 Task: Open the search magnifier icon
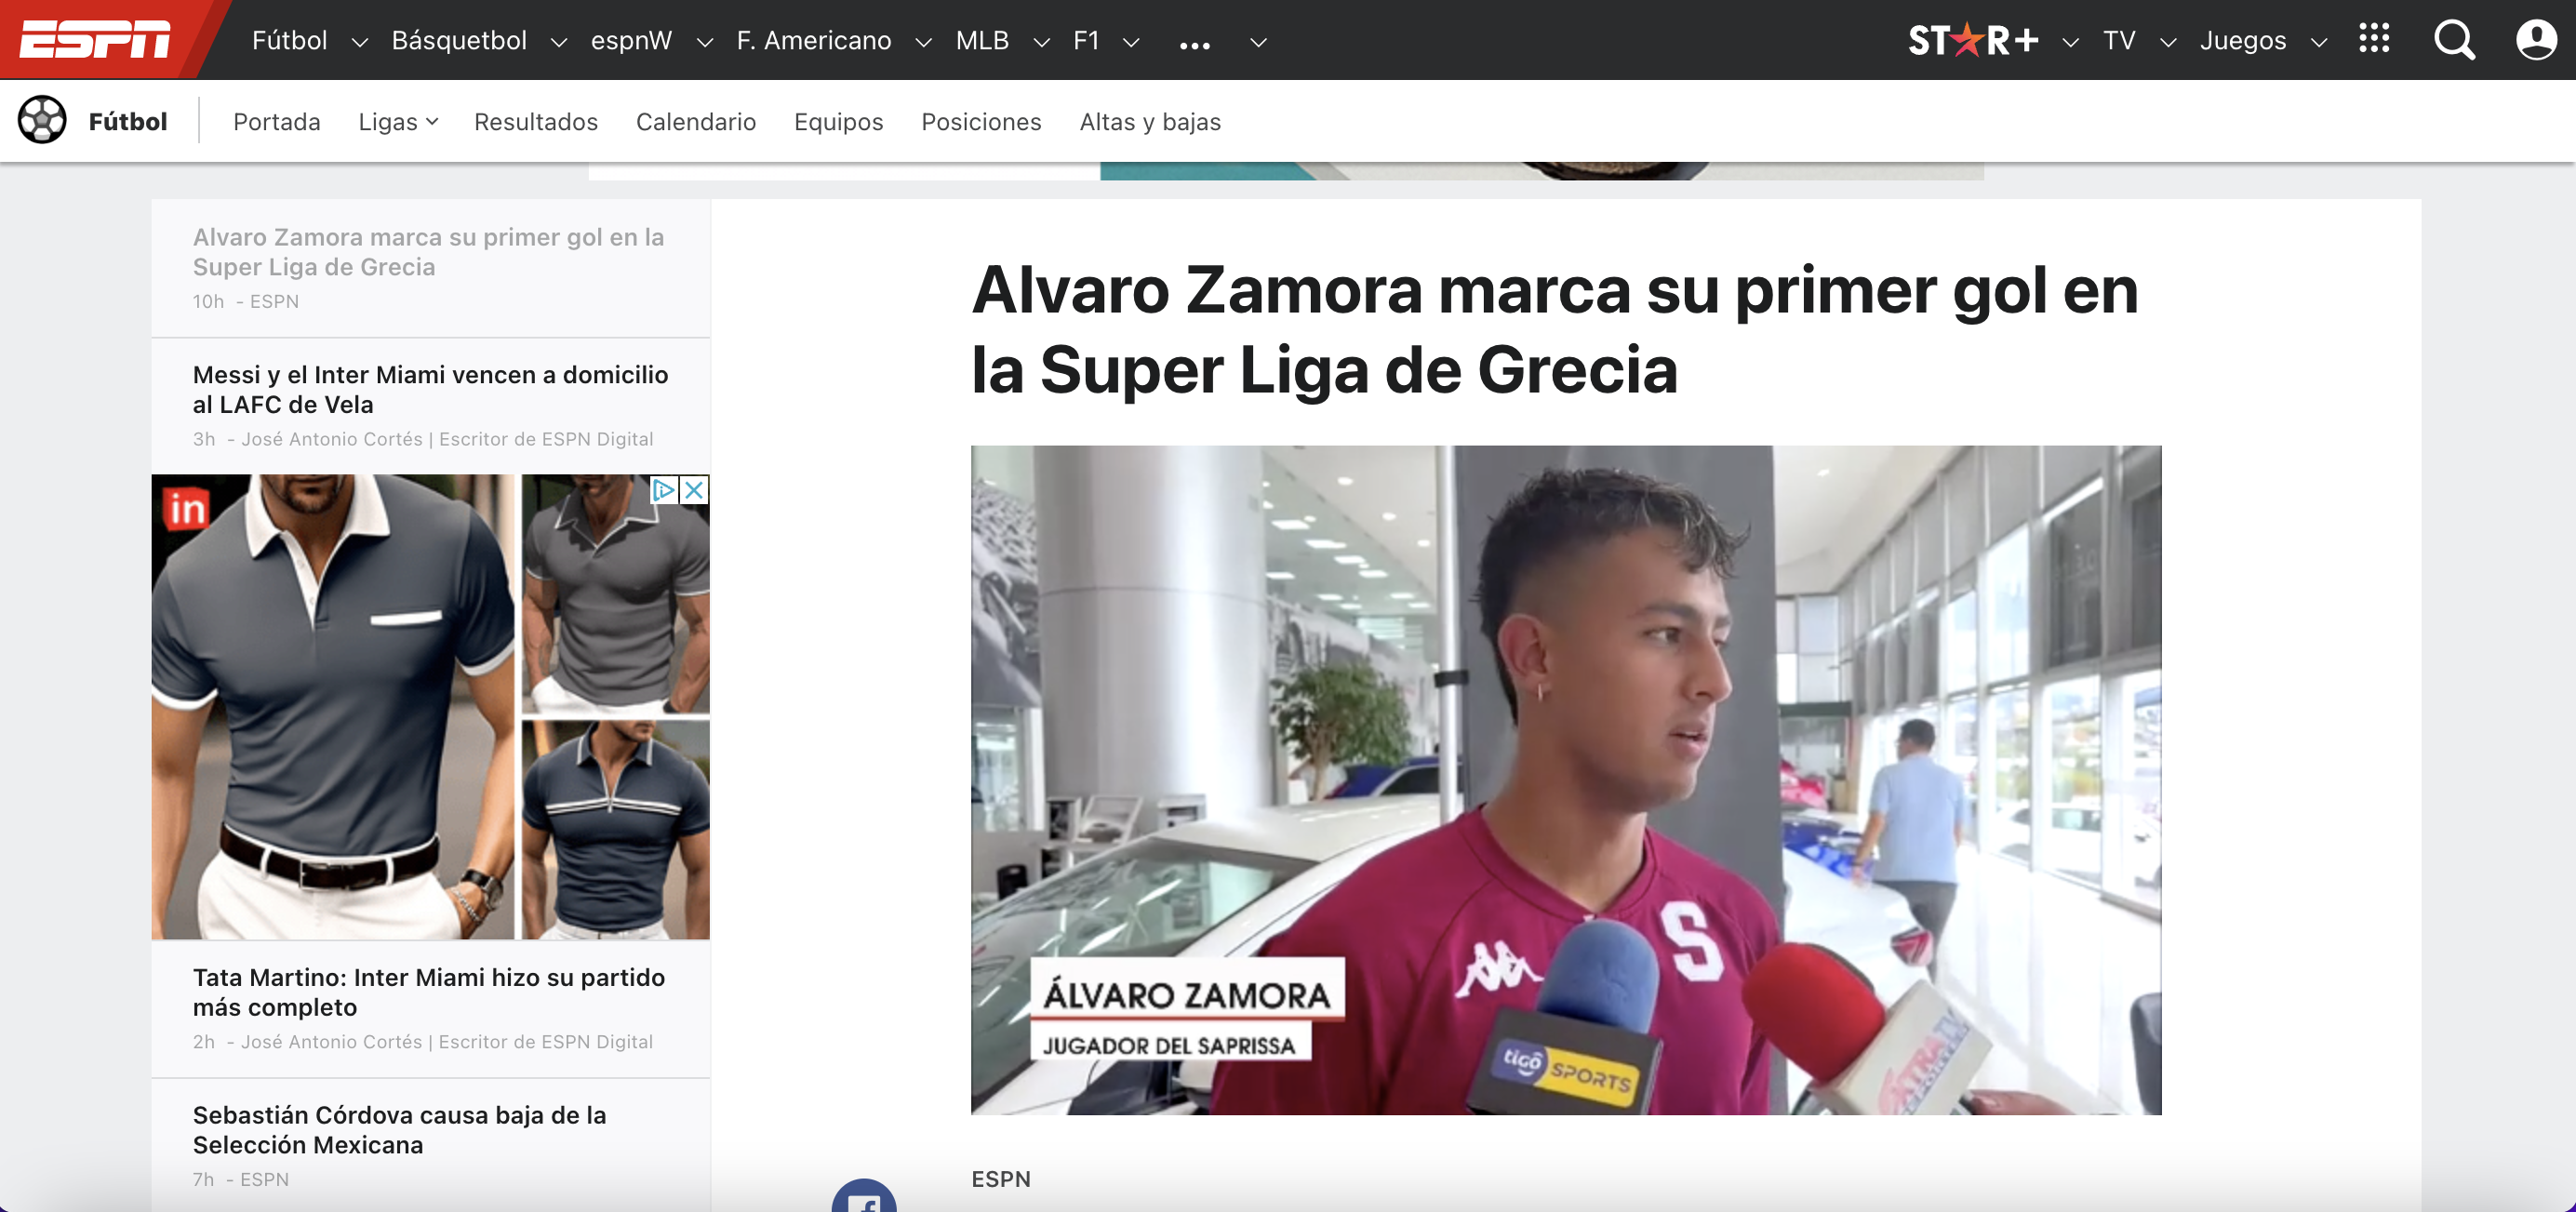point(2453,40)
